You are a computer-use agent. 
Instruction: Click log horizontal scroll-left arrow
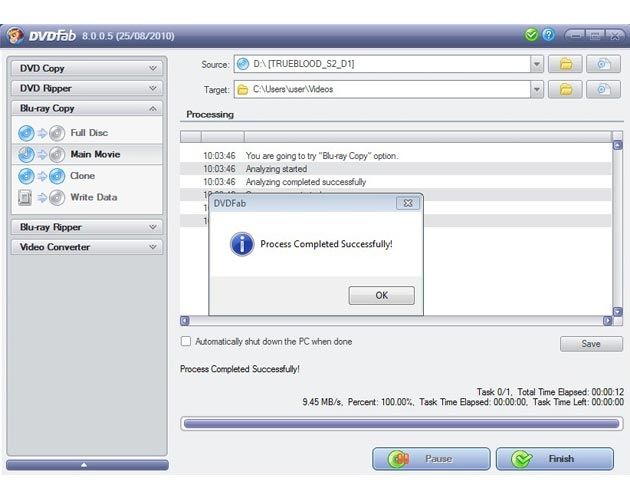(184, 321)
